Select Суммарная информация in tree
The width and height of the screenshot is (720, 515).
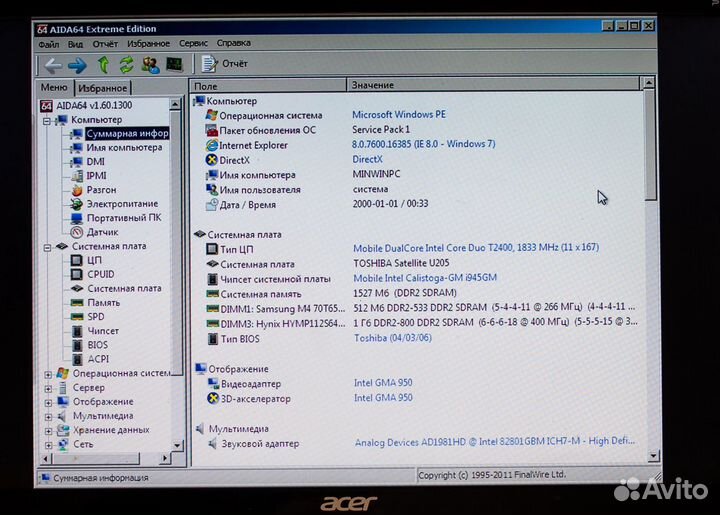tap(127, 134)
